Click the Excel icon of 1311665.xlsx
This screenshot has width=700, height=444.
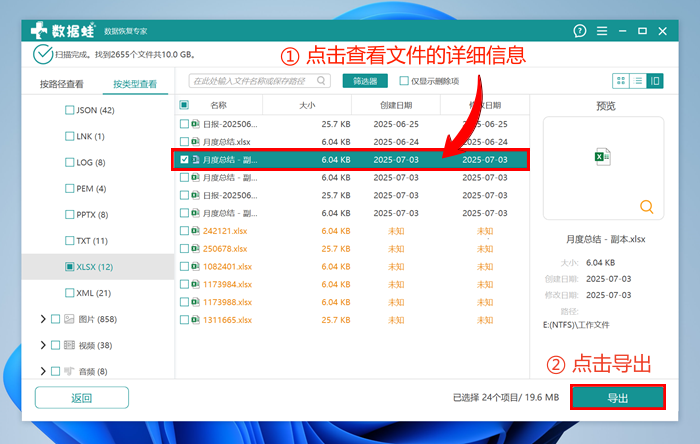pos(195,320)
